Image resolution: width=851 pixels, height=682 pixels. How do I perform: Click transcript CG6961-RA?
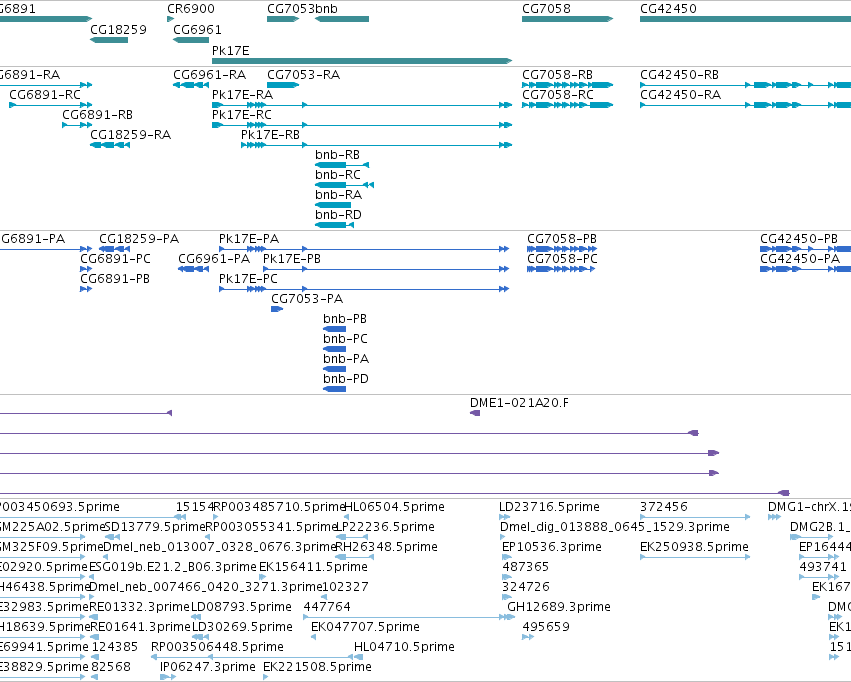(x=191, y=85)
